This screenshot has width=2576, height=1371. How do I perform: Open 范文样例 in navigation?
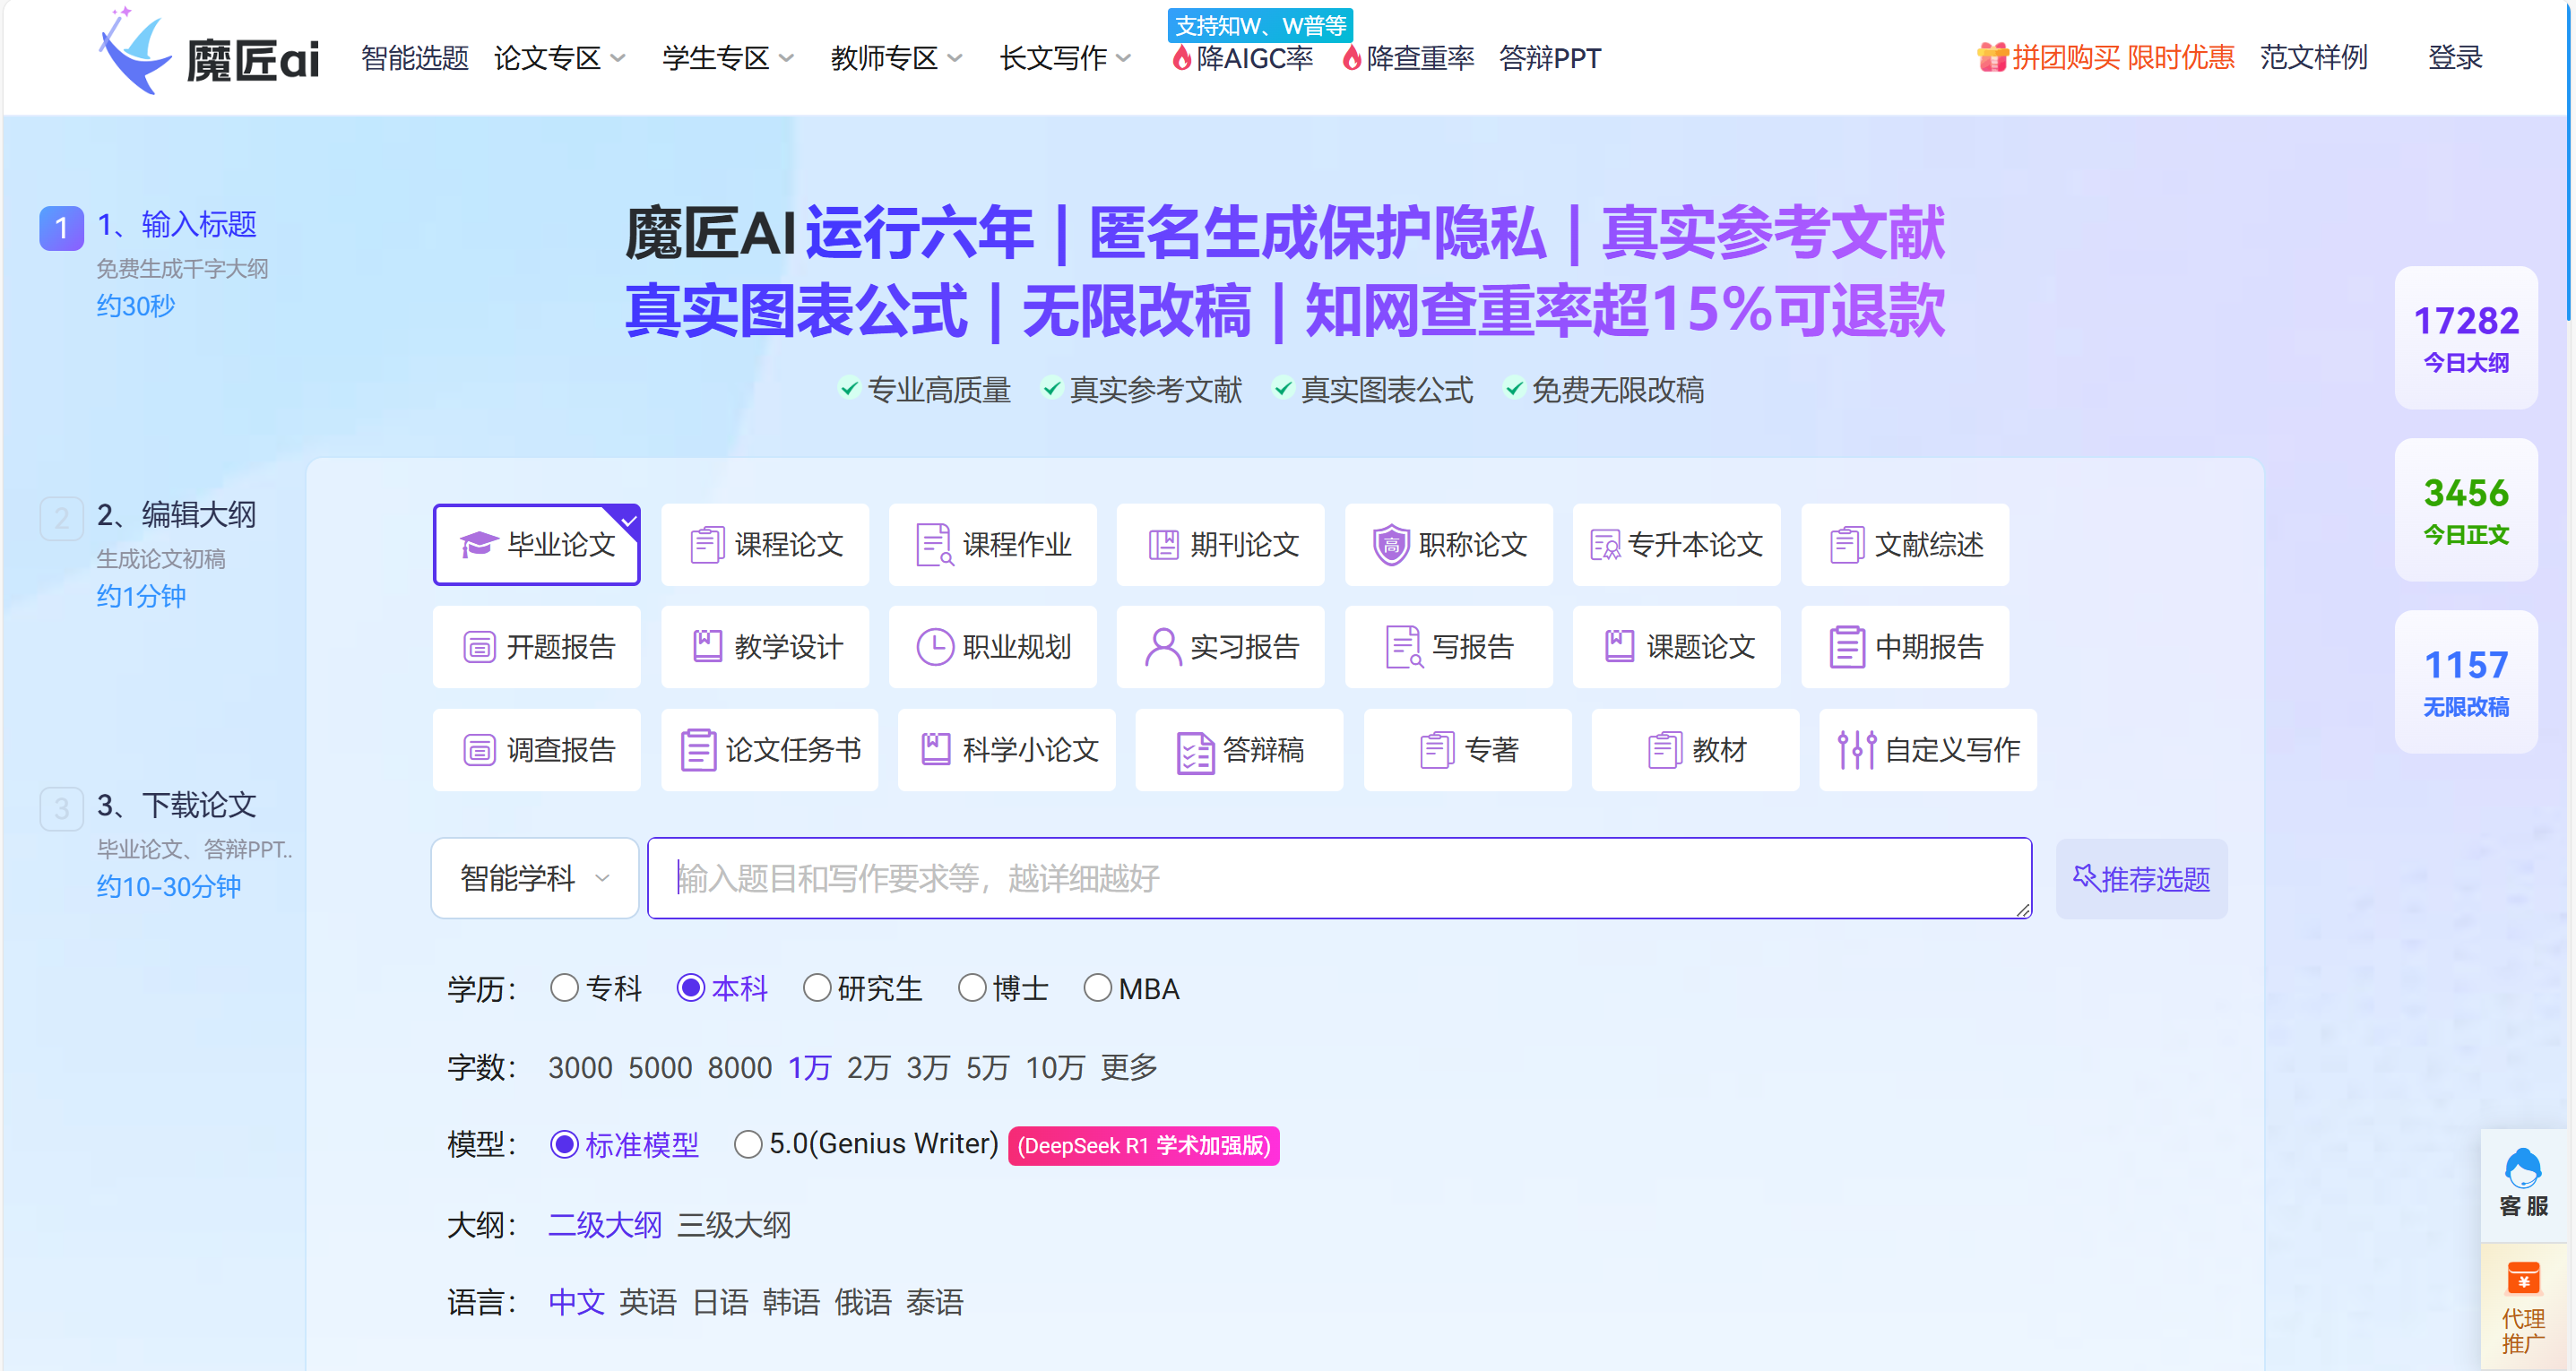(x=2314, y=58)
